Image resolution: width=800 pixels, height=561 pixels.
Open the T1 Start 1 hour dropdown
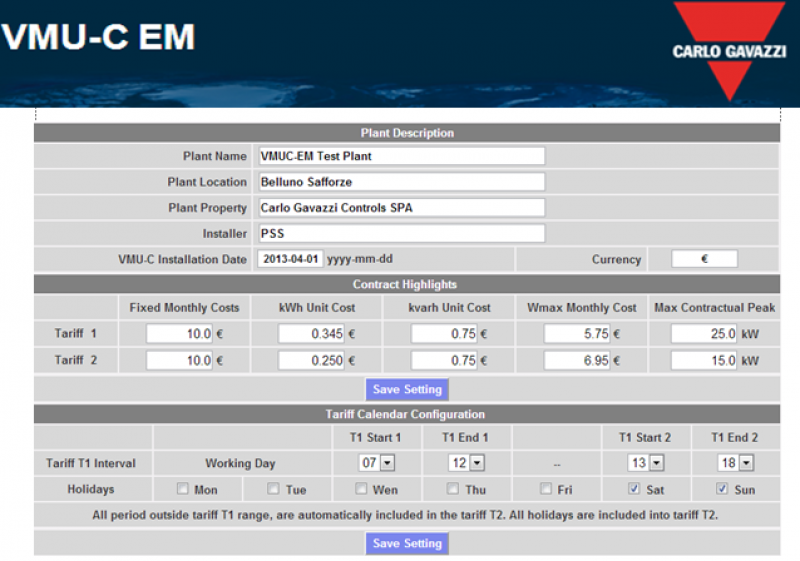pos(377,463)
